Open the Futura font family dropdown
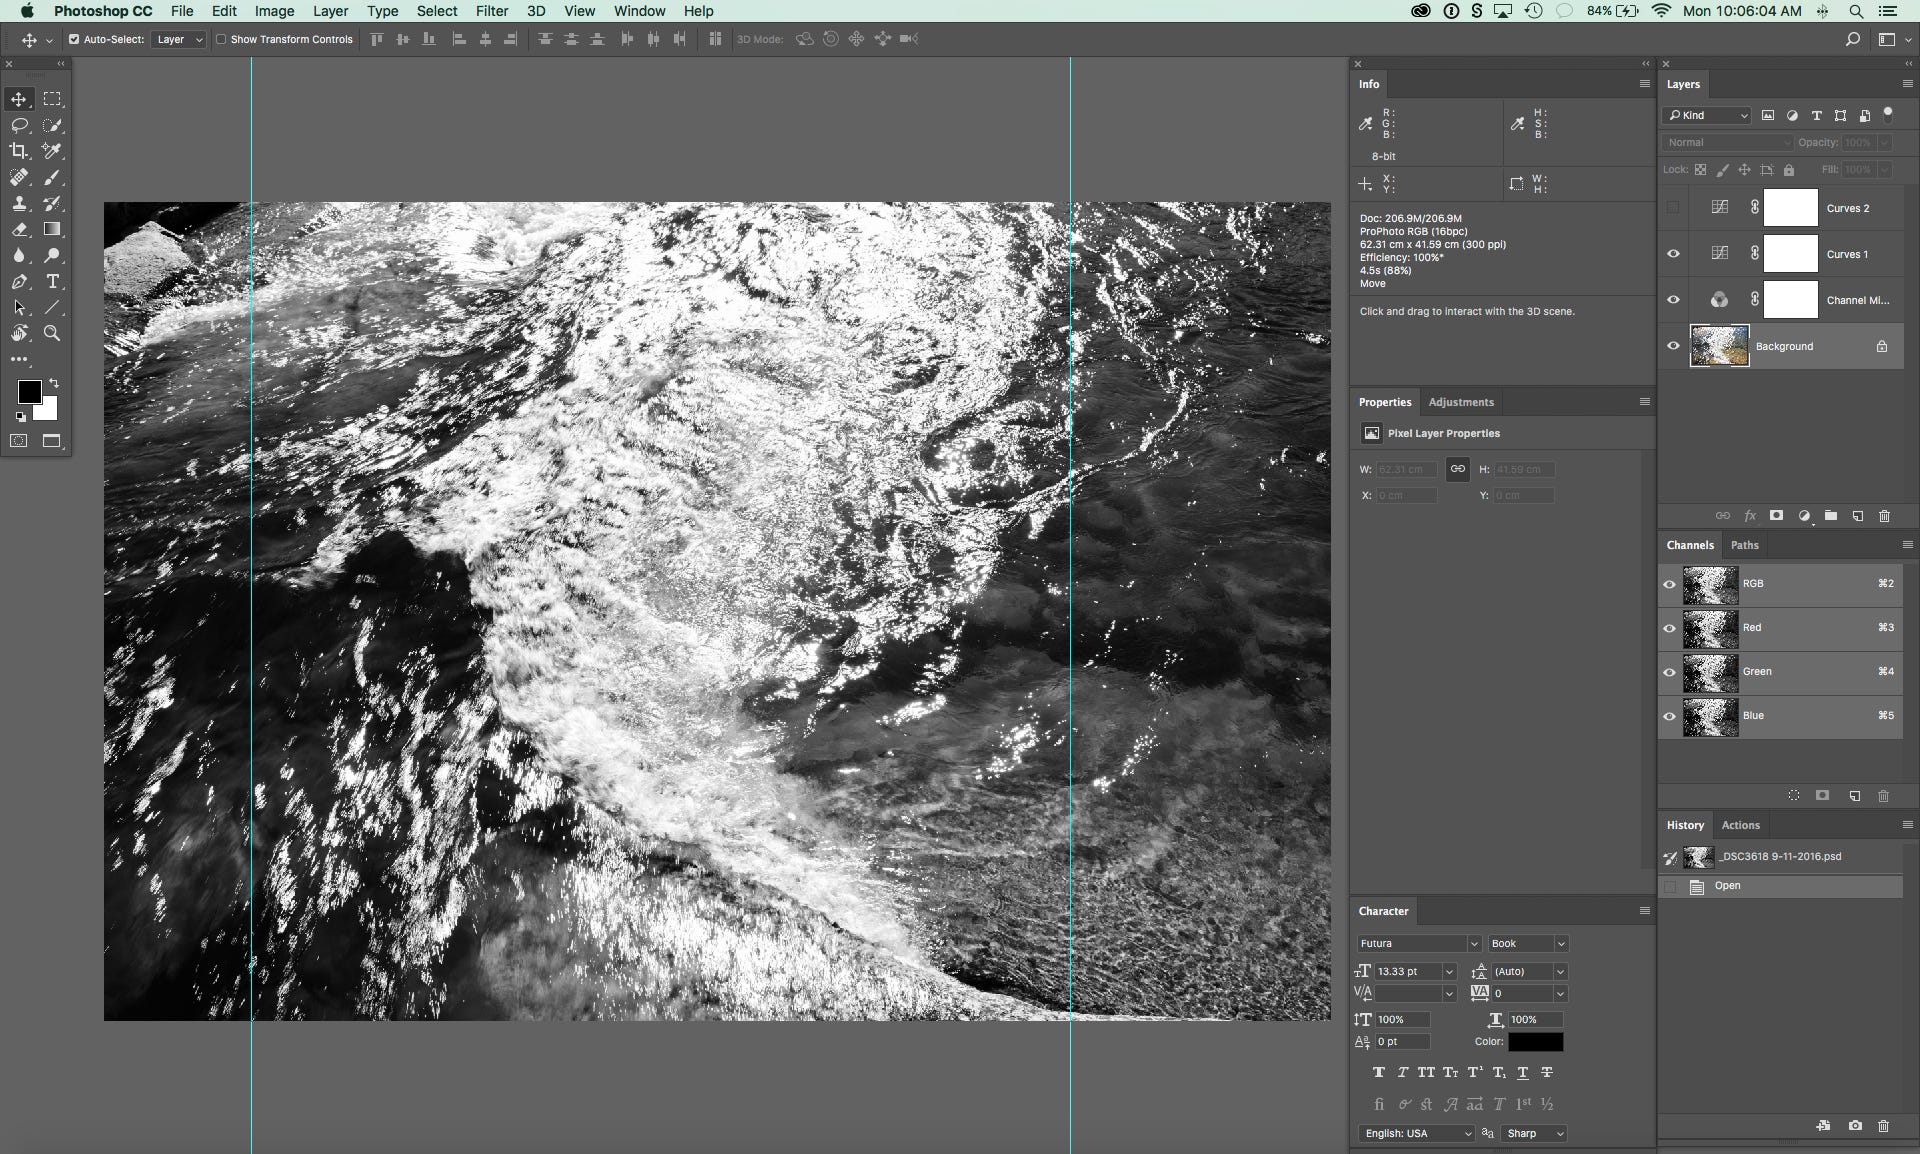 pos(1418,943)
